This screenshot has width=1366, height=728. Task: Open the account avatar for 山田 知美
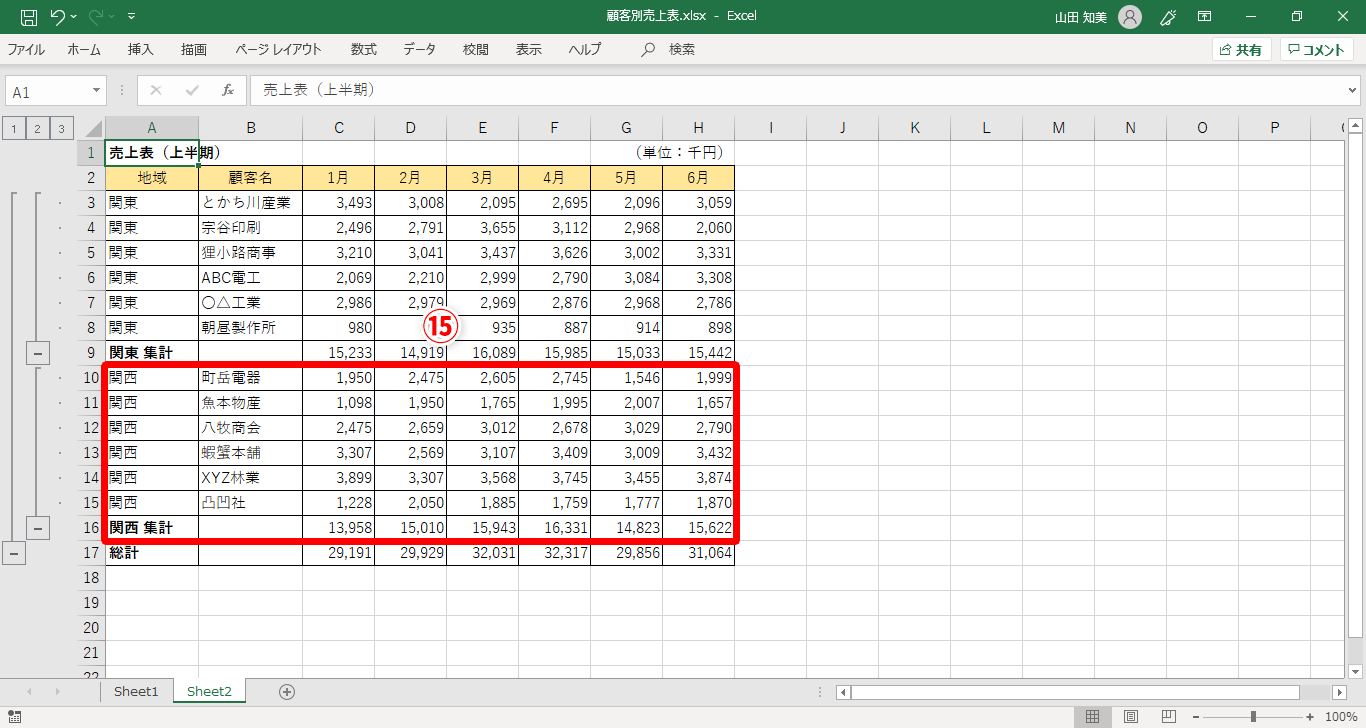tap(1130, 16)
